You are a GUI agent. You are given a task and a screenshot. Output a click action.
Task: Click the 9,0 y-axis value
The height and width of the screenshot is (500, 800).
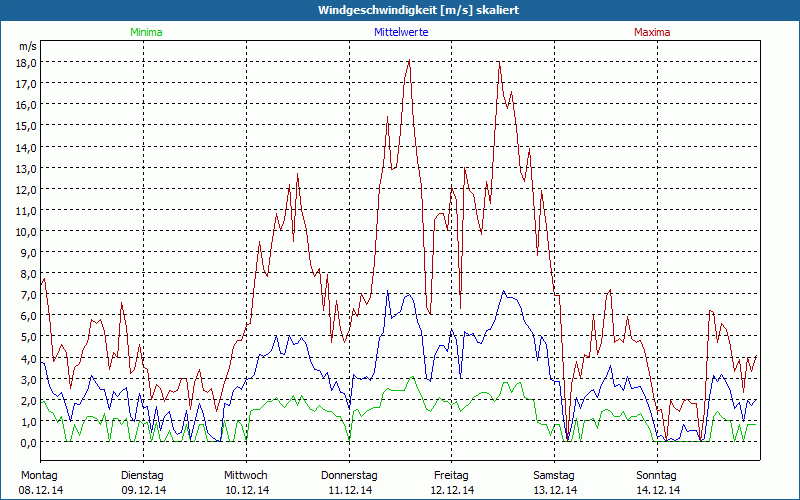30,253
